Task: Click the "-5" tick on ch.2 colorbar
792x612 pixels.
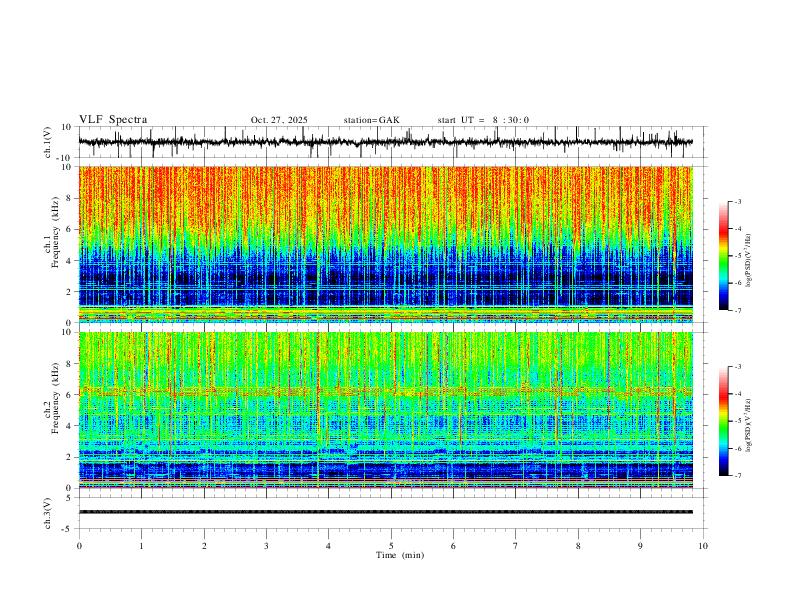Action: click(737, 421)
